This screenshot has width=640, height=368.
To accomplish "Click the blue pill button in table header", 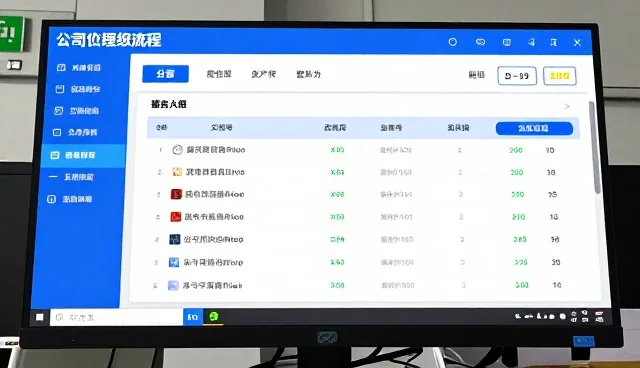I will (x=534, y=128).
